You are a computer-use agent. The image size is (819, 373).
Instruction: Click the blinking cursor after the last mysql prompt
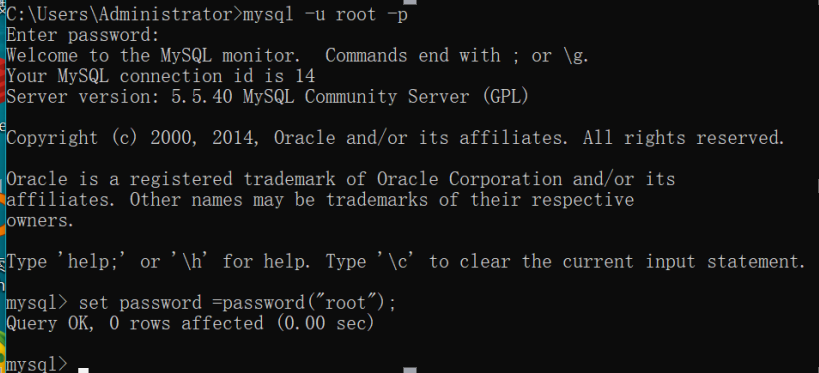coord(83,370)
